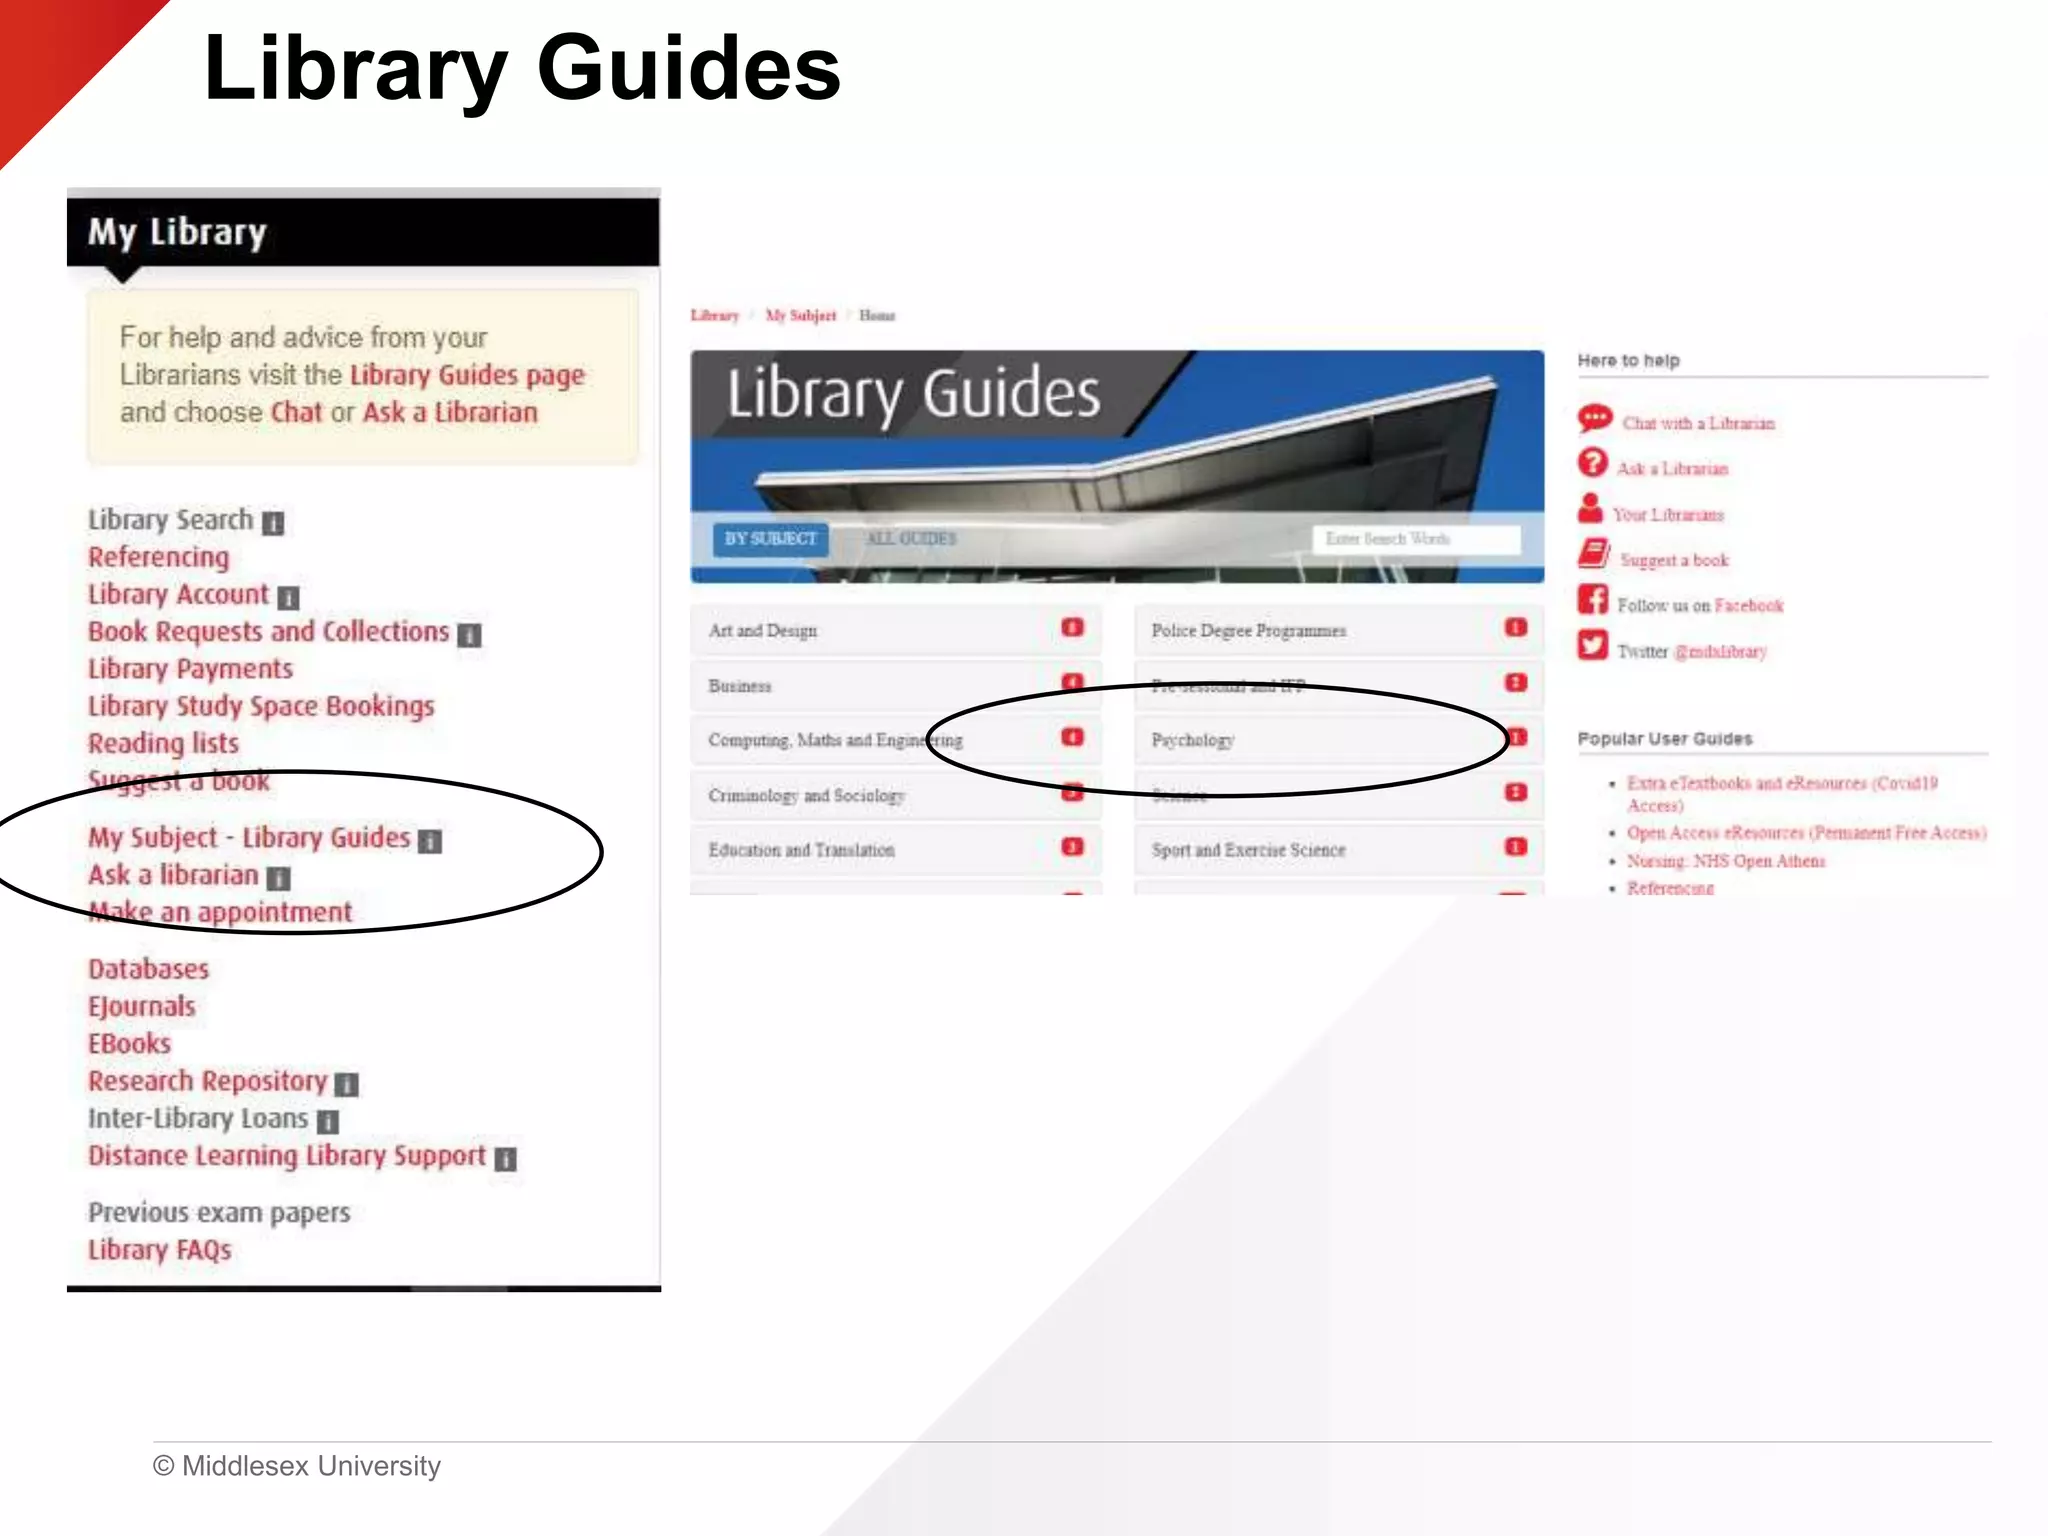The width and height of the screenshot is (2048, 1536).
Task: Open the Research Repository link
Action: (x=207, y=1080)
